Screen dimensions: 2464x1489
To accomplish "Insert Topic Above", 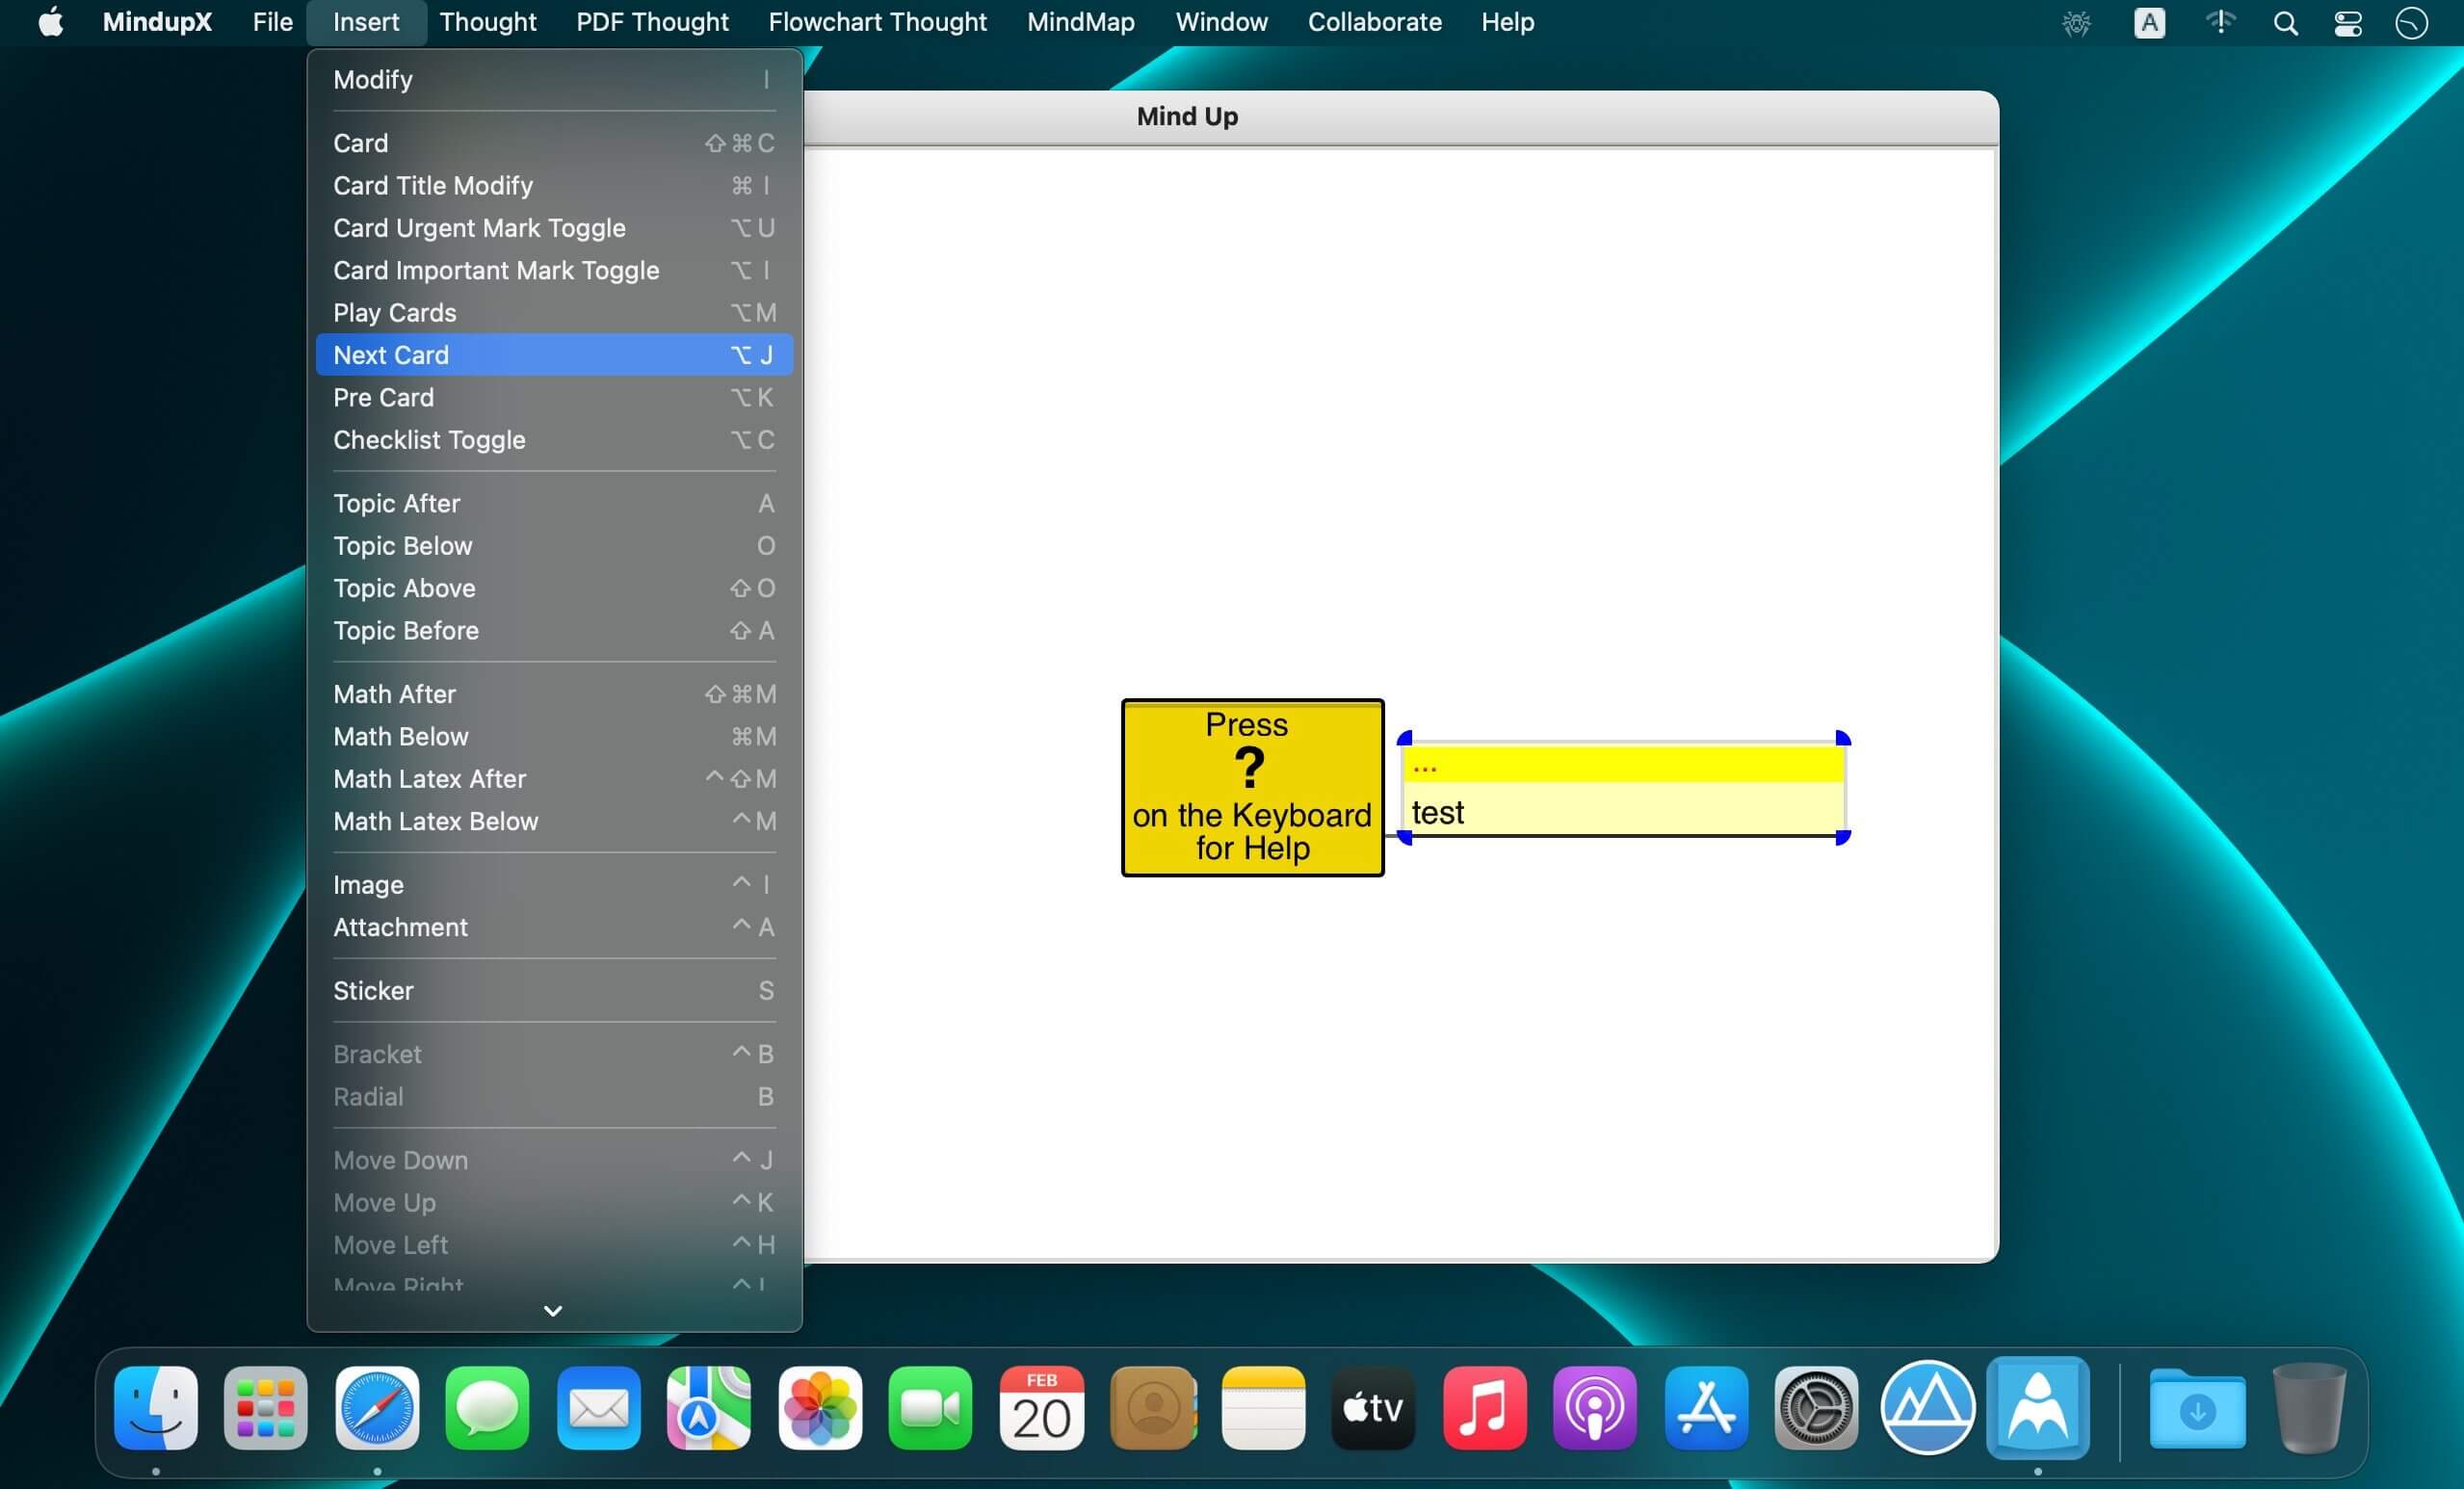I will (554, 588).
